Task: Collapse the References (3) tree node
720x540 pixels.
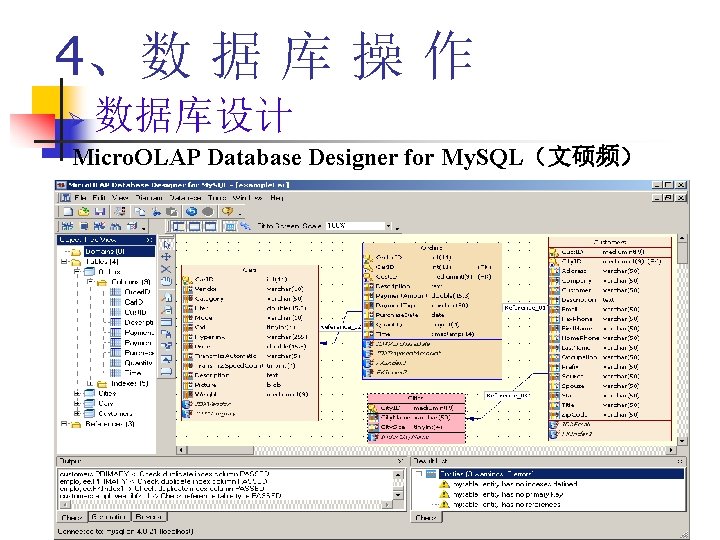Action: click(x=64, y=424)
